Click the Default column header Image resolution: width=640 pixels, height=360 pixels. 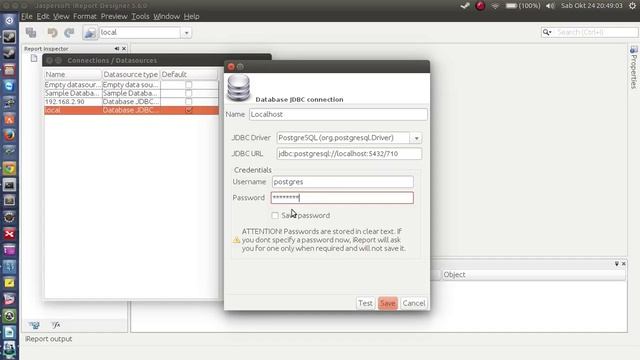[189, 74]
